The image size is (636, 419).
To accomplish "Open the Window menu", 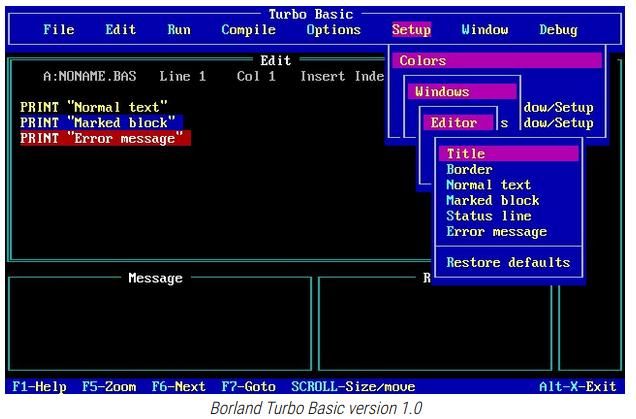I will (x=485, y=30).
